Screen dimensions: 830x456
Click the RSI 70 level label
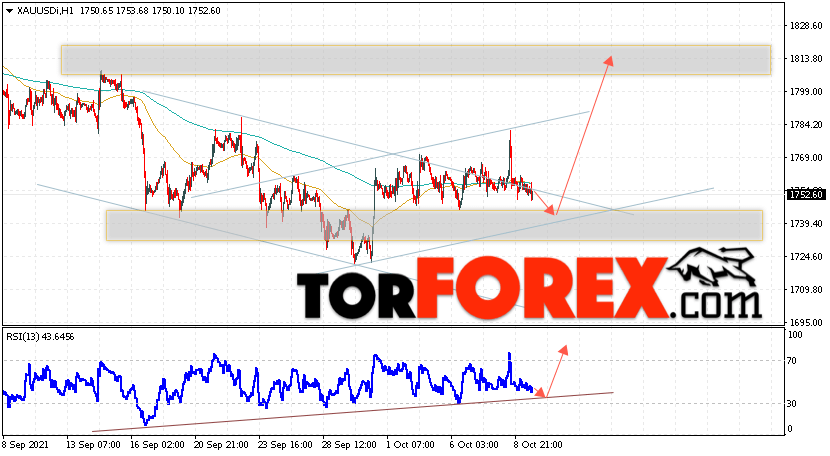792,361
